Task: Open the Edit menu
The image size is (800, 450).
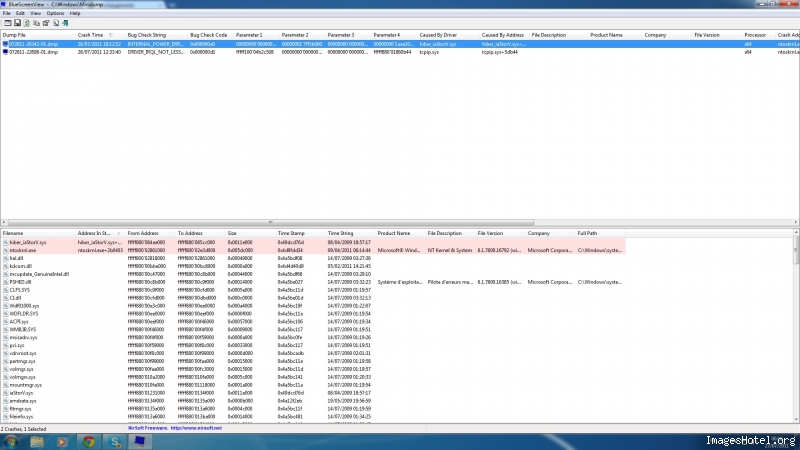Action: click(x=20, y=13)
